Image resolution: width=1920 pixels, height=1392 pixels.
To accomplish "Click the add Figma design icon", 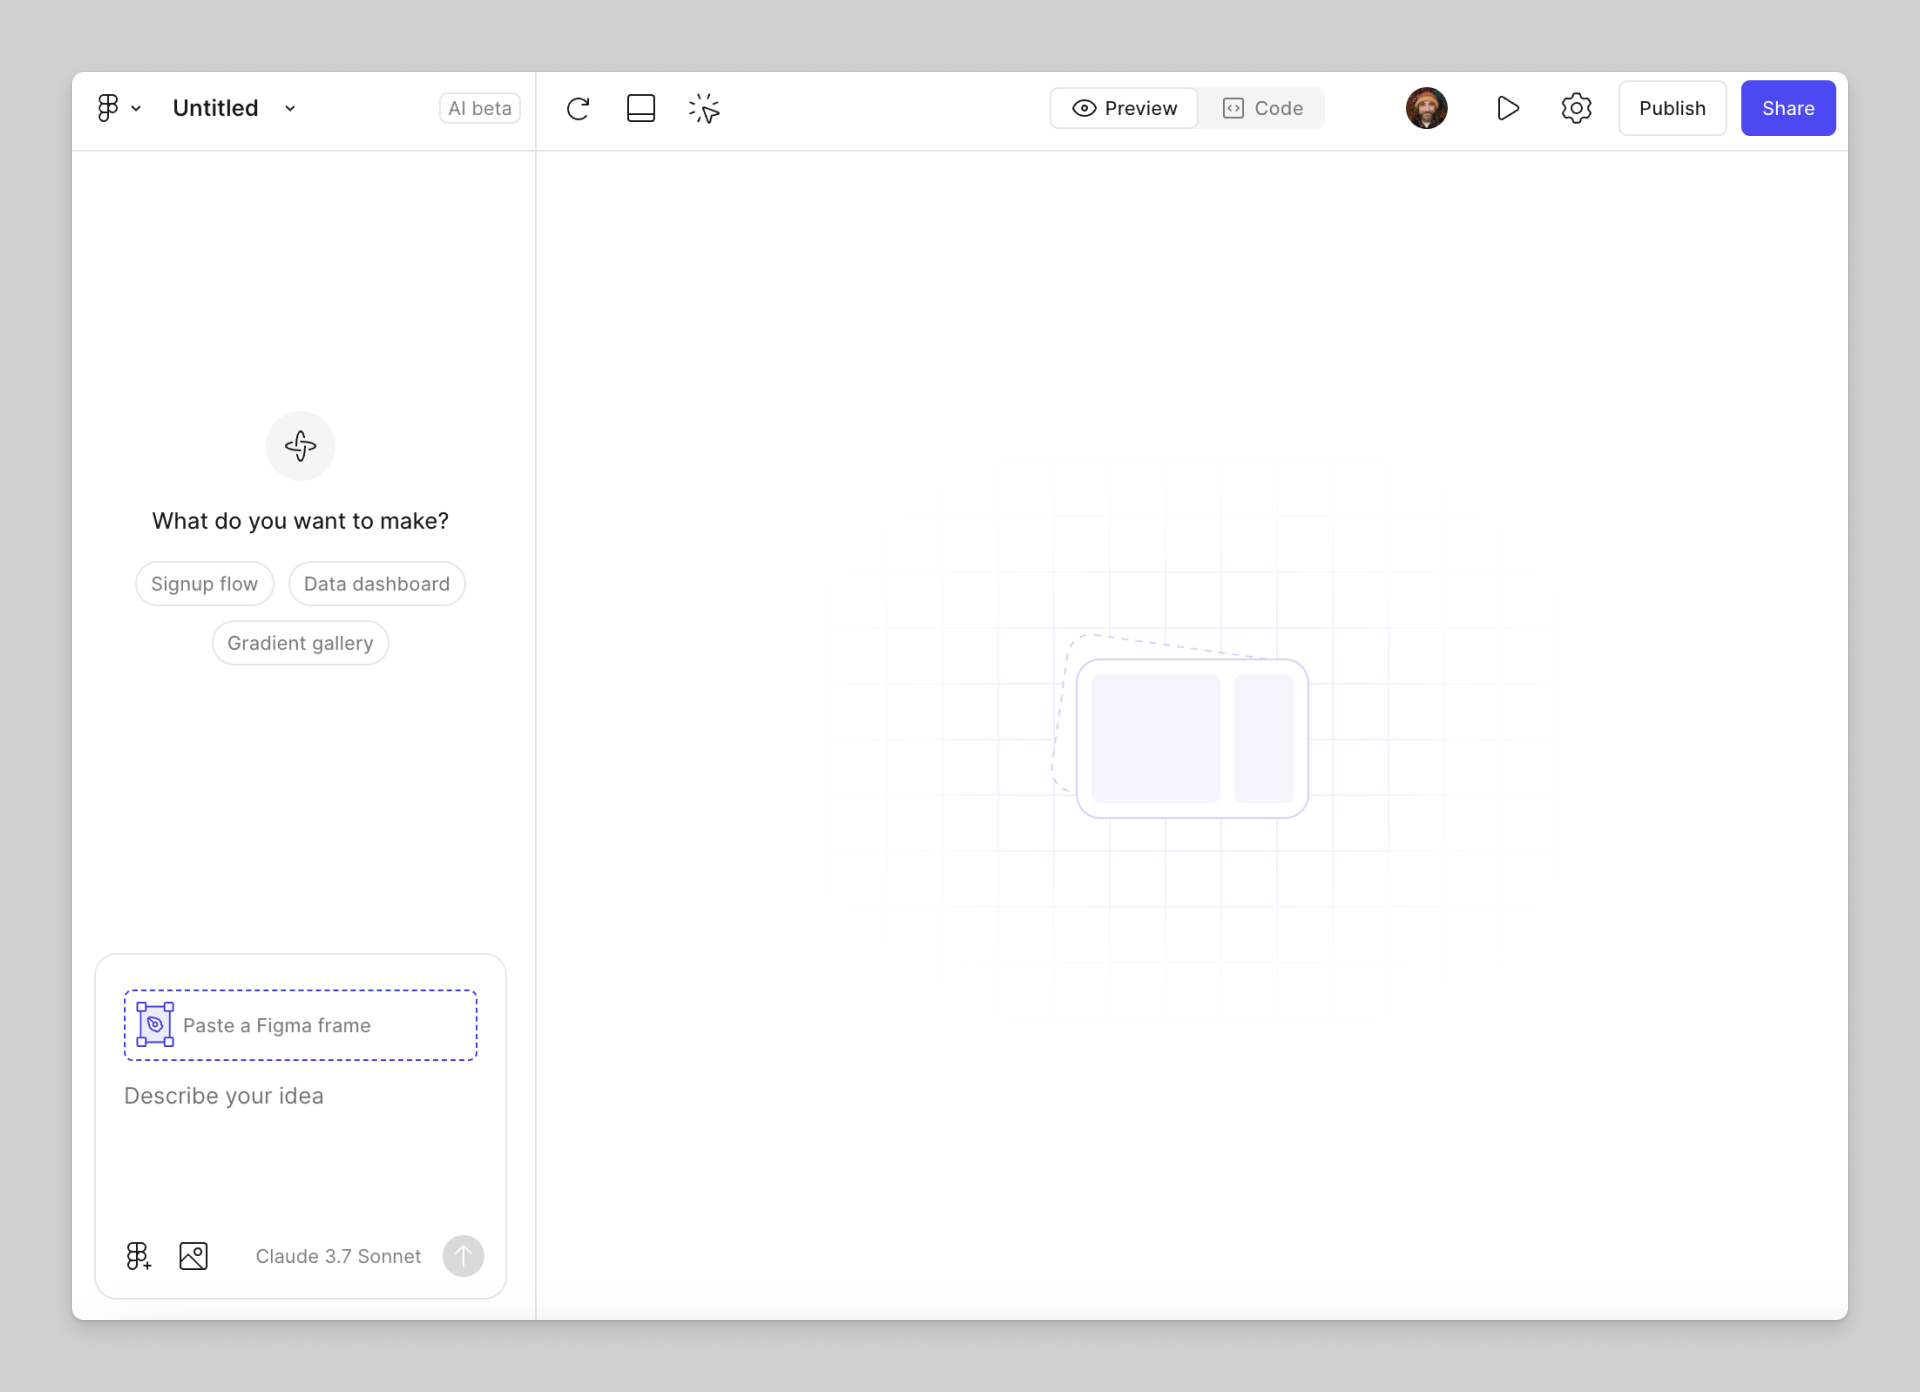I will tap(139, 1256).
